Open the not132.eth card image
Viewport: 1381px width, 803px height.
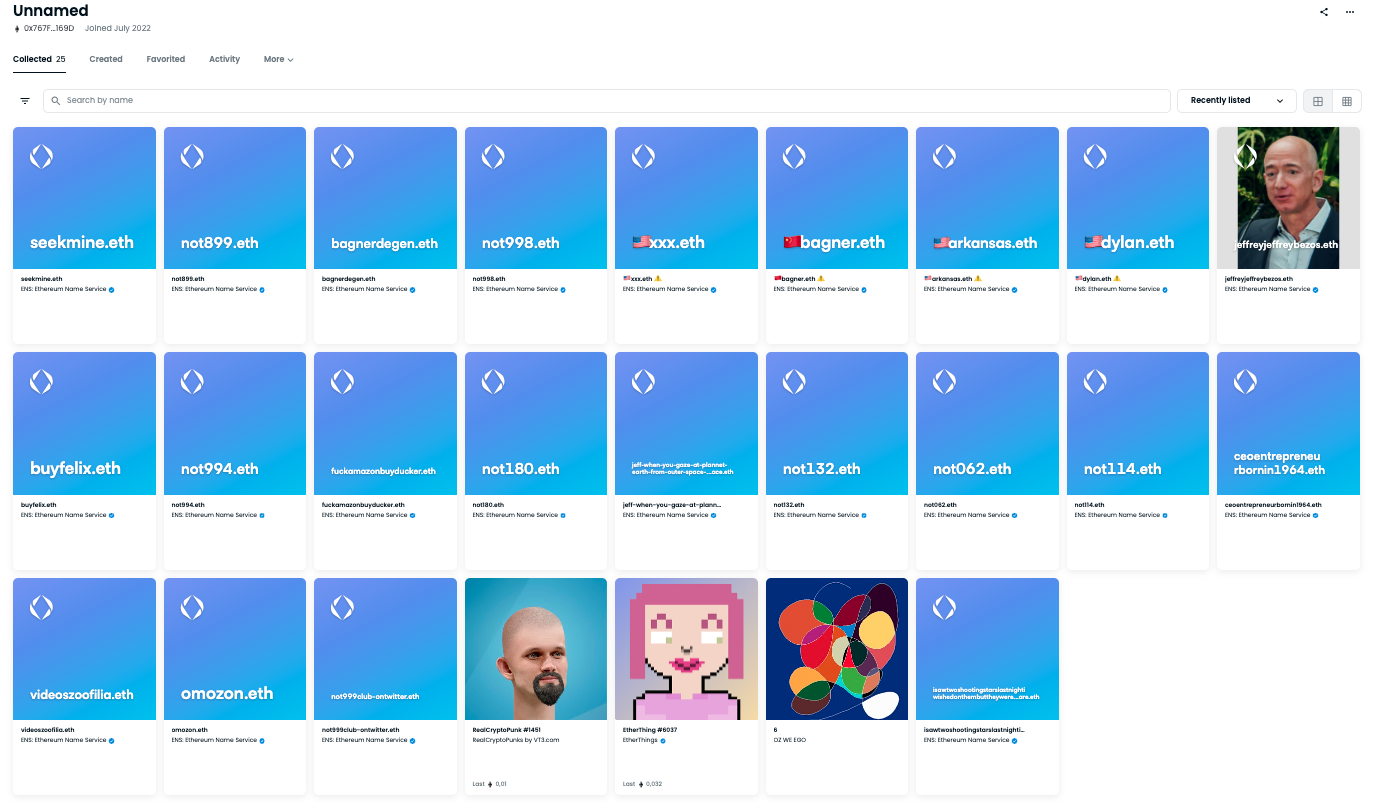[837, 423]
